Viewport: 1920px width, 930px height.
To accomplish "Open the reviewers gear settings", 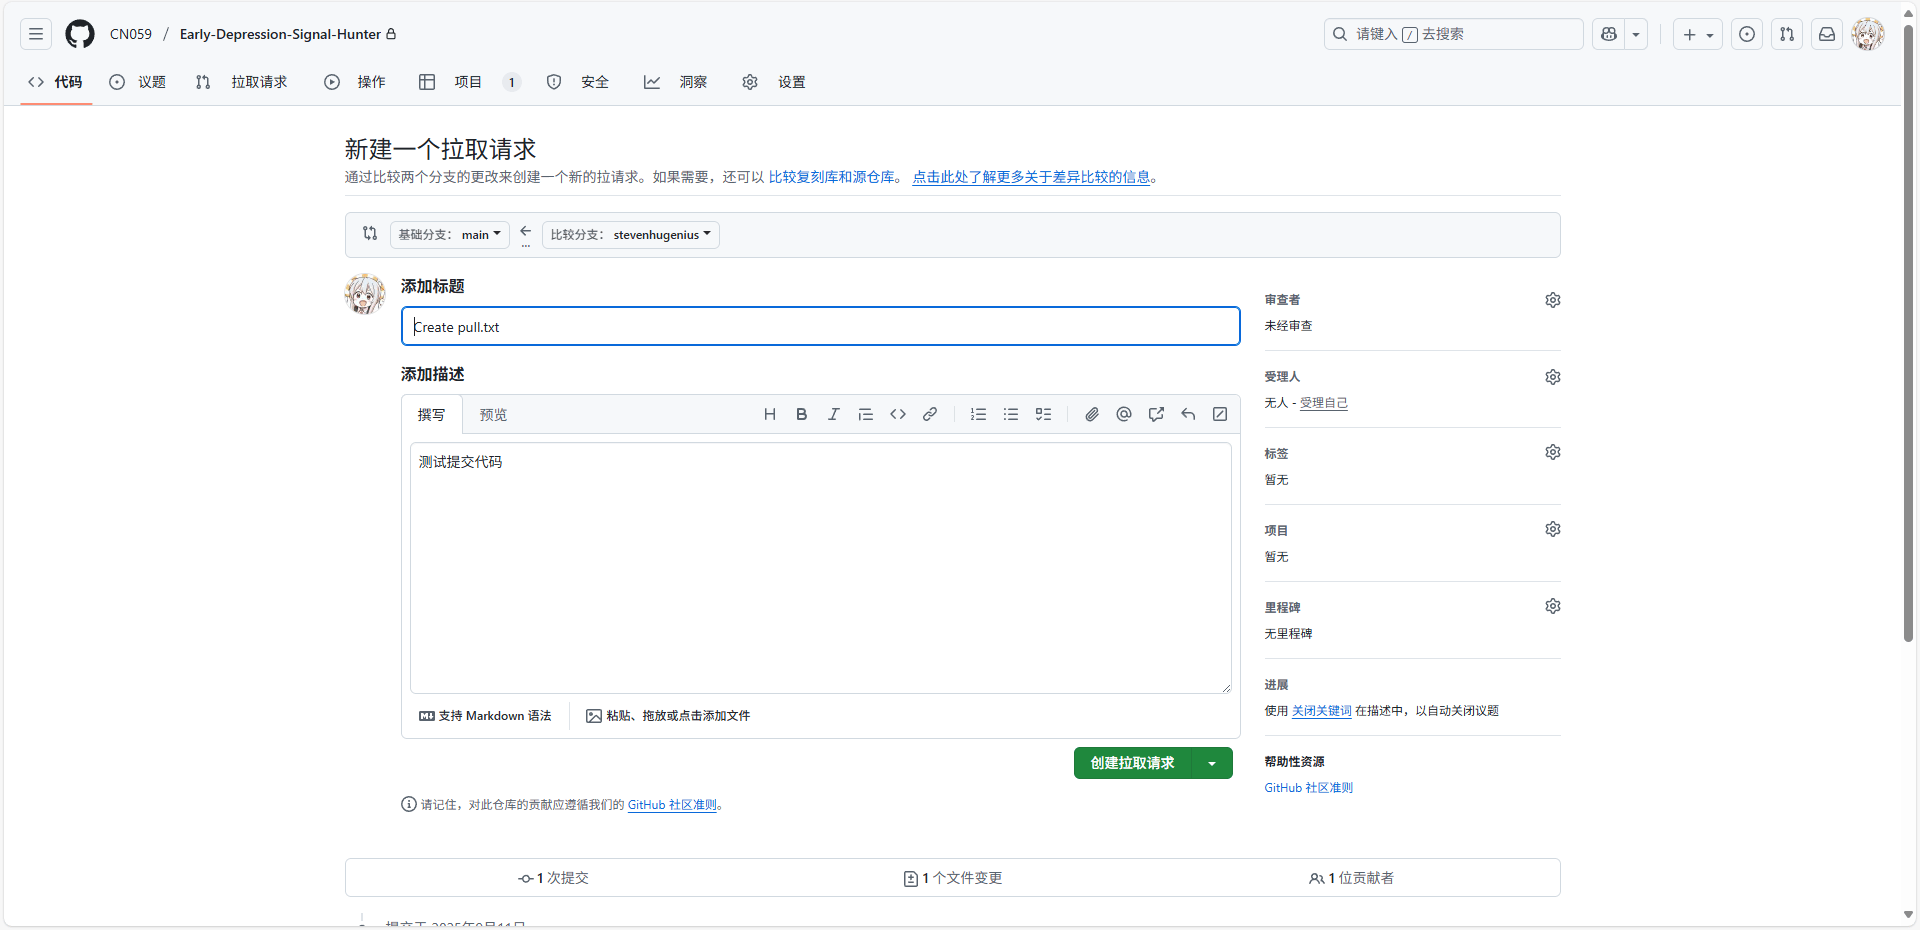I will pos(1552,300).
